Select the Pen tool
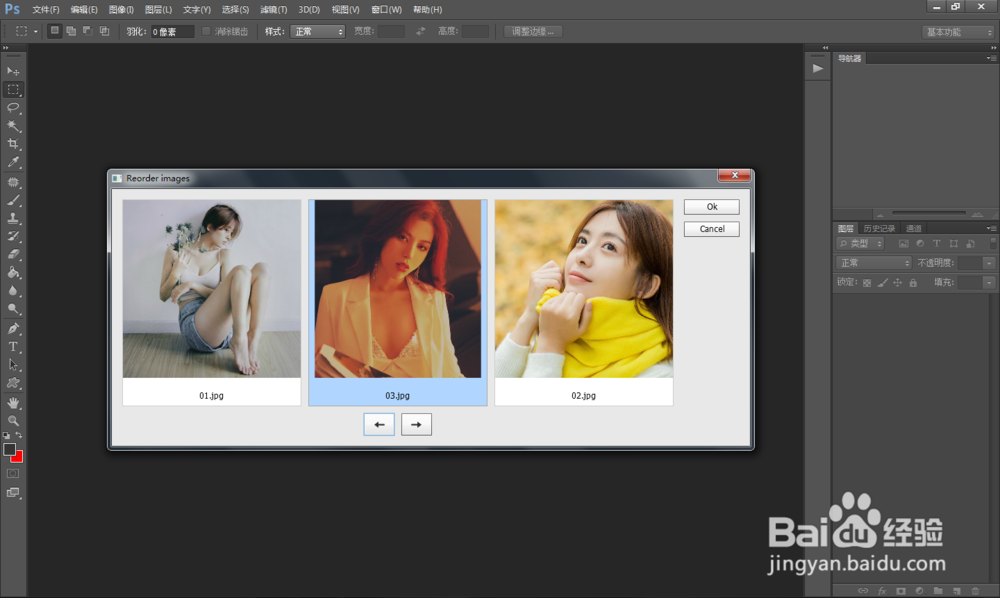 click(13, 328)
